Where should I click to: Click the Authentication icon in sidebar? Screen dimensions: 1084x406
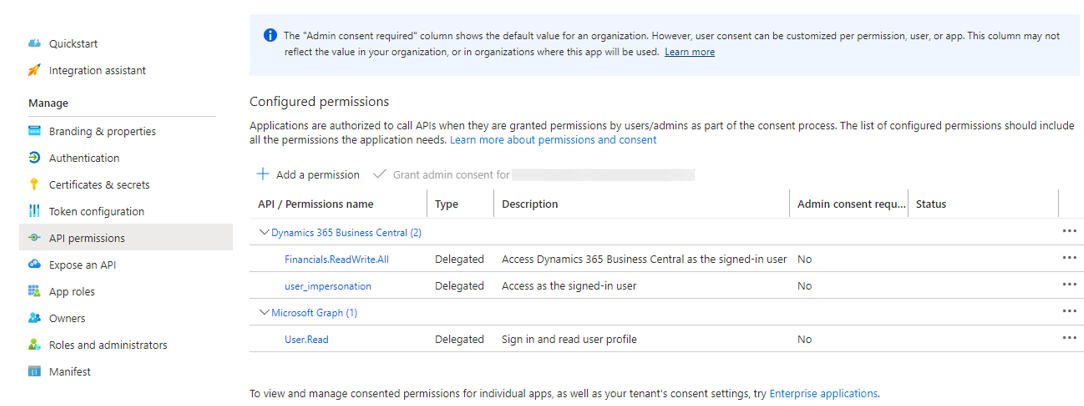coord(34,158)
